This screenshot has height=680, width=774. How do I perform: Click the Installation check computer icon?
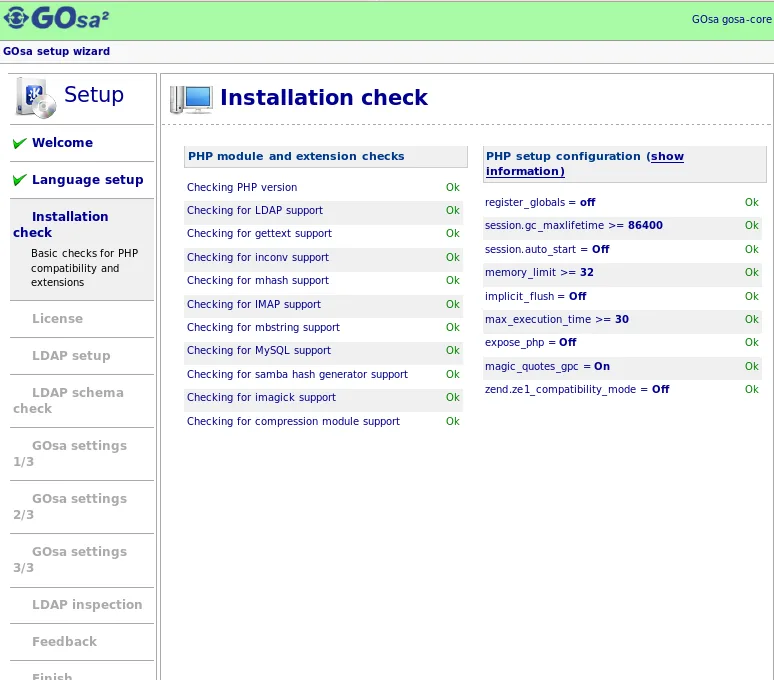192,99
